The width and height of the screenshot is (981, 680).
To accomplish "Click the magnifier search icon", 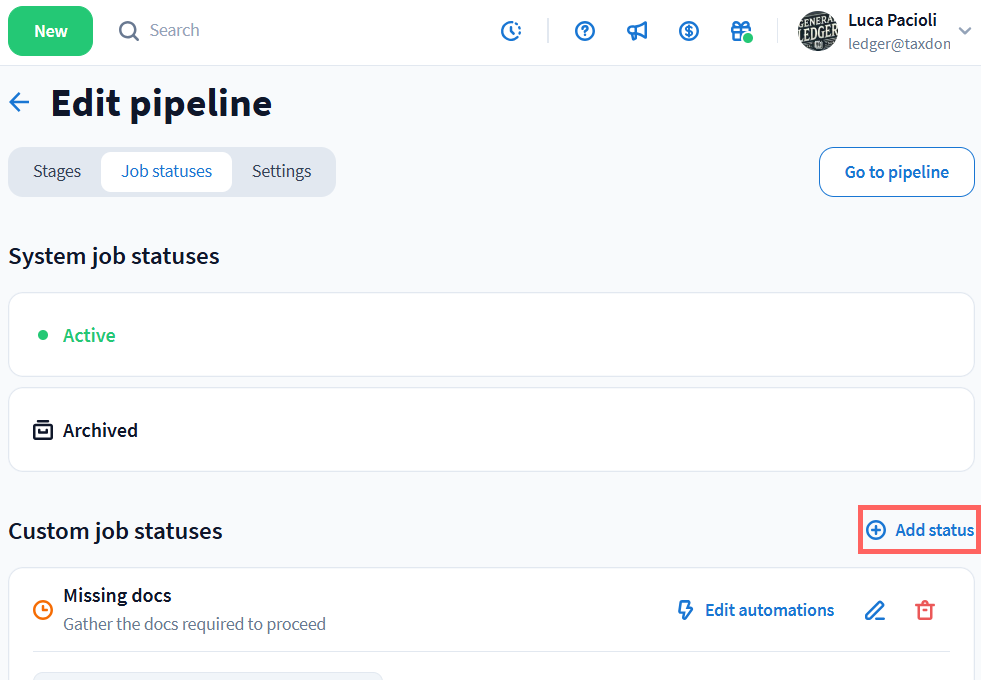I will coord(129,31).
